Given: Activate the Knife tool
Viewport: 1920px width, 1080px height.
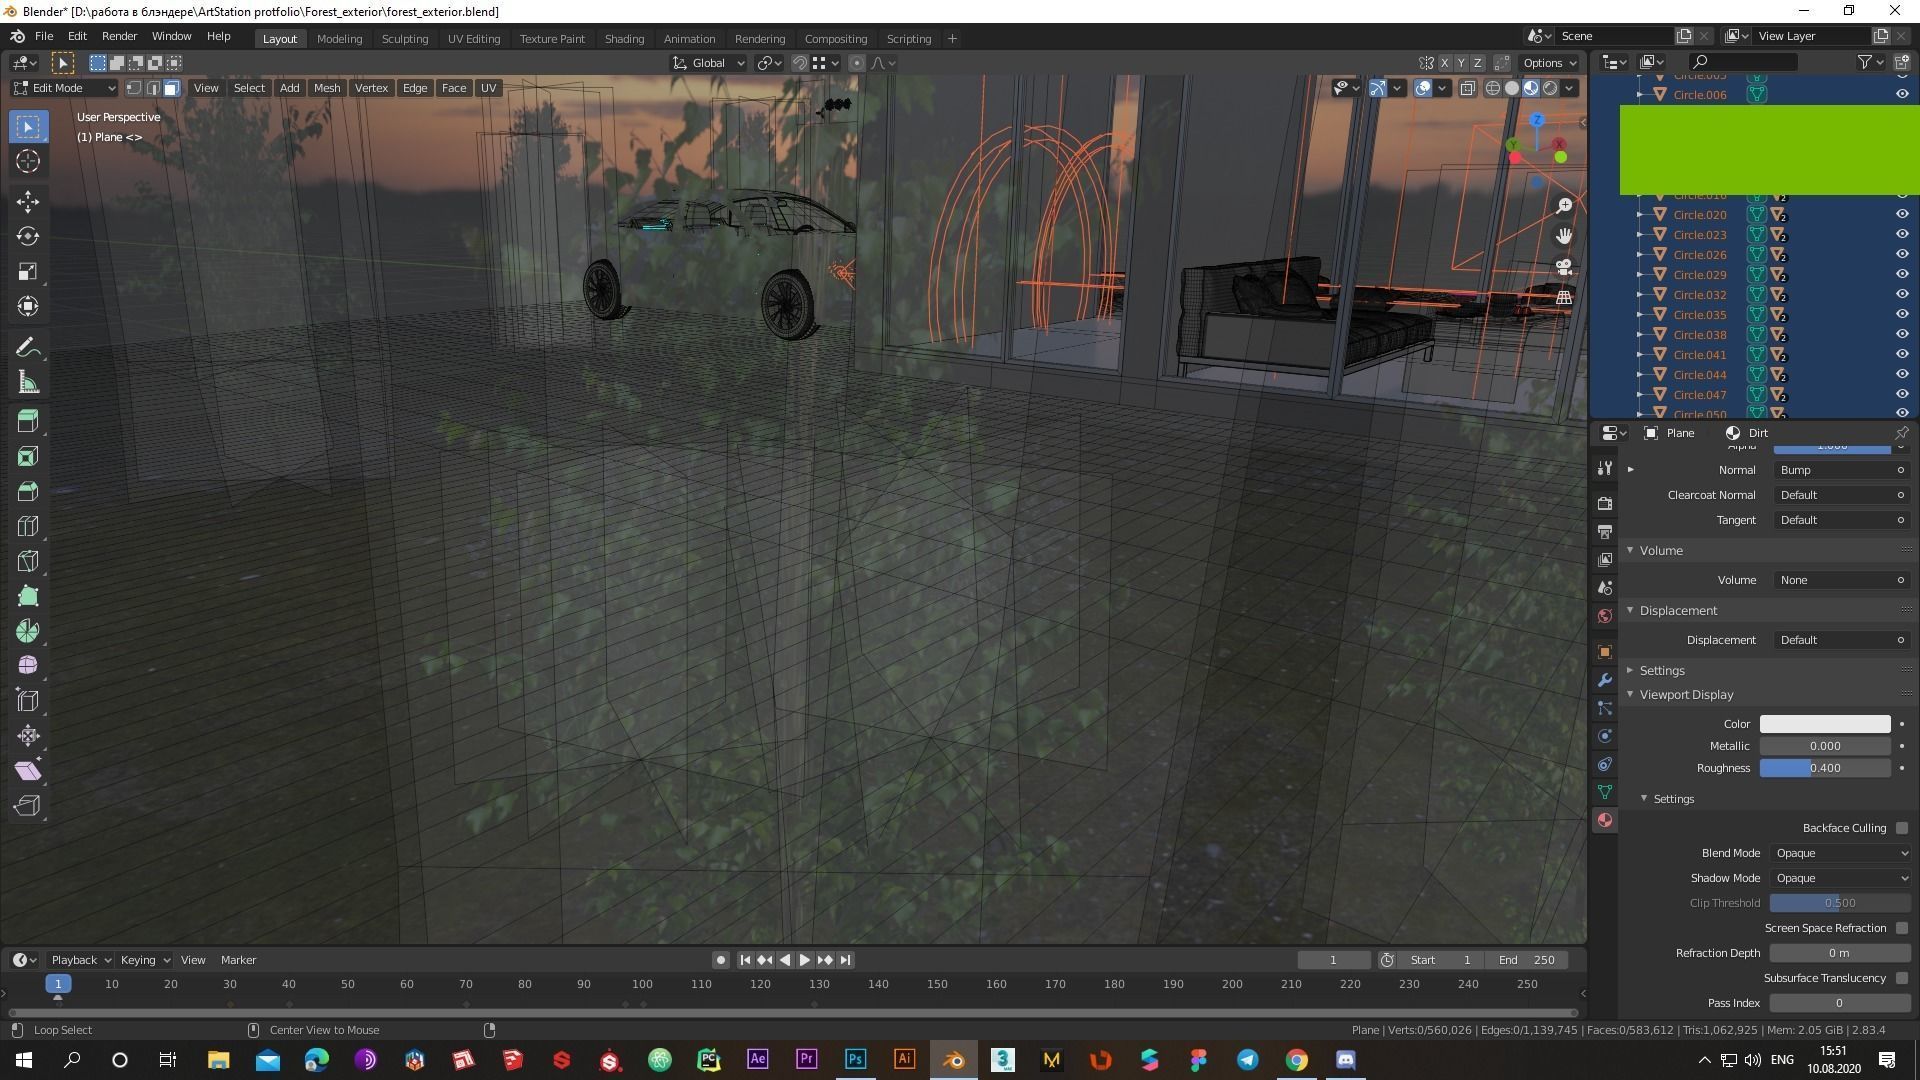Looking at the screenshot, I should pyautogui.click(x=28, y=561).
